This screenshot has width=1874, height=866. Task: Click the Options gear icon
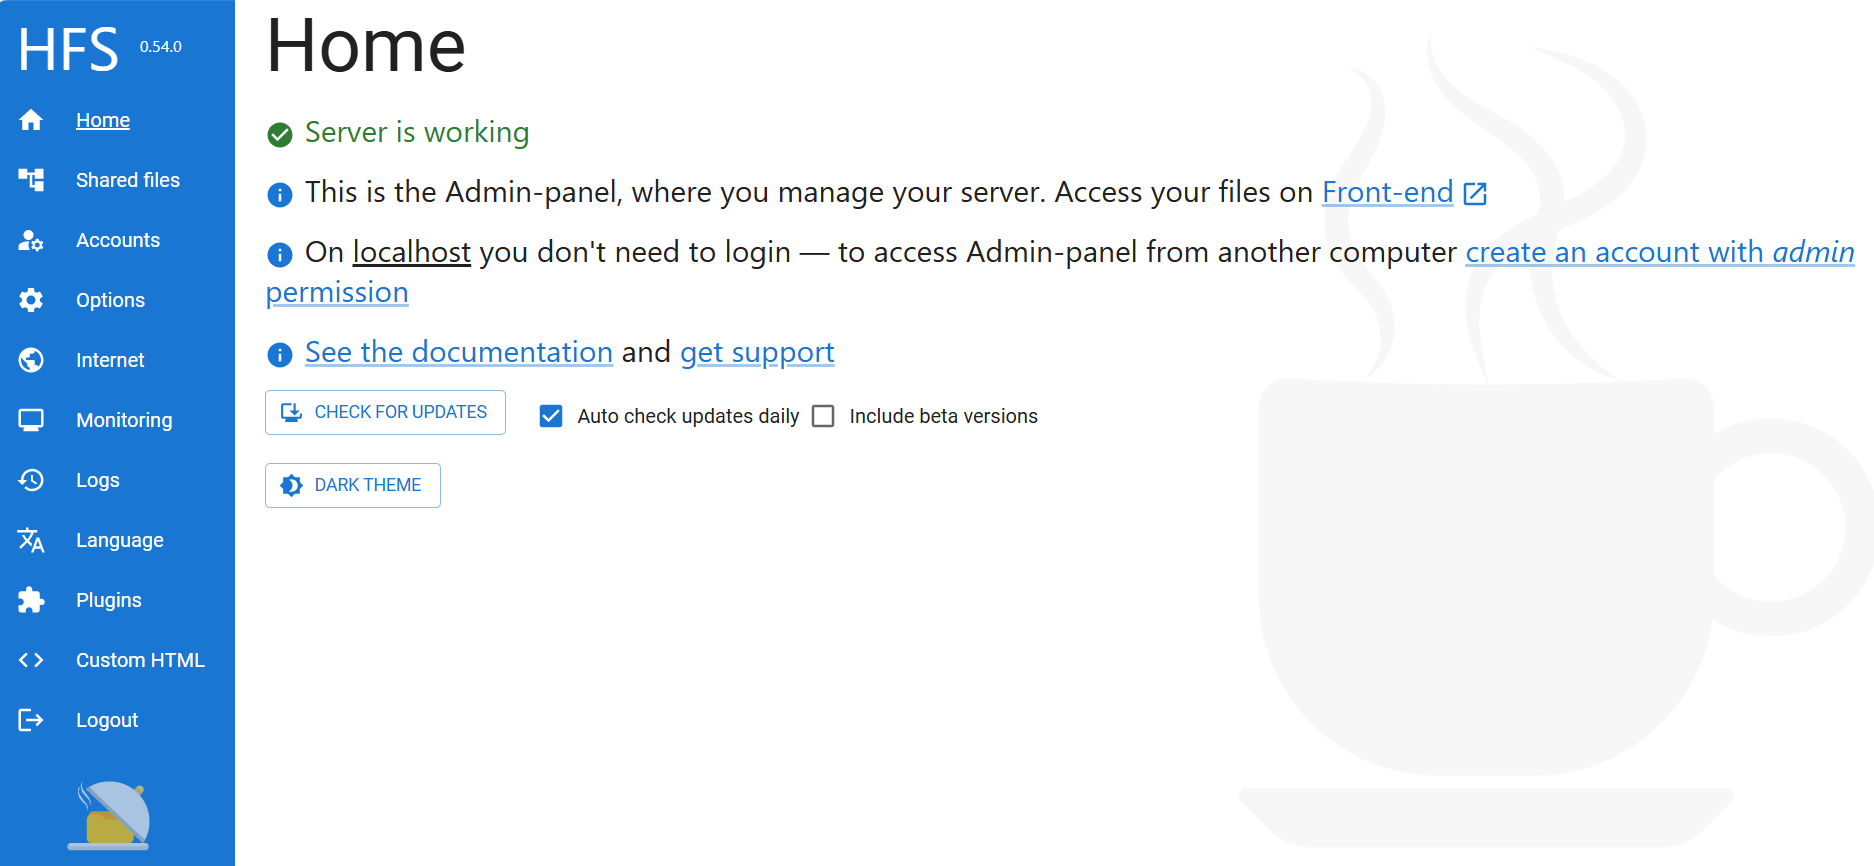pyautogui.click(x=31, y=300)
